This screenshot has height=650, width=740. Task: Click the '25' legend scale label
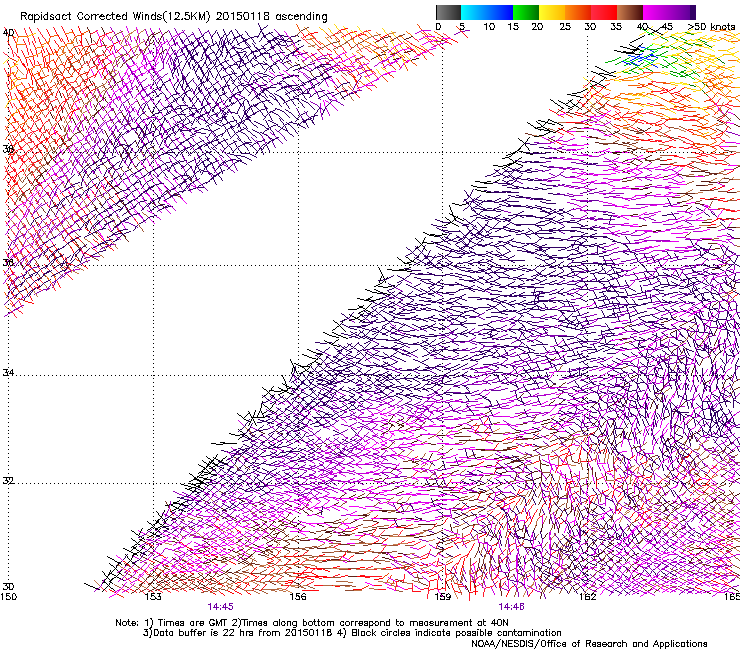[565, 27]
